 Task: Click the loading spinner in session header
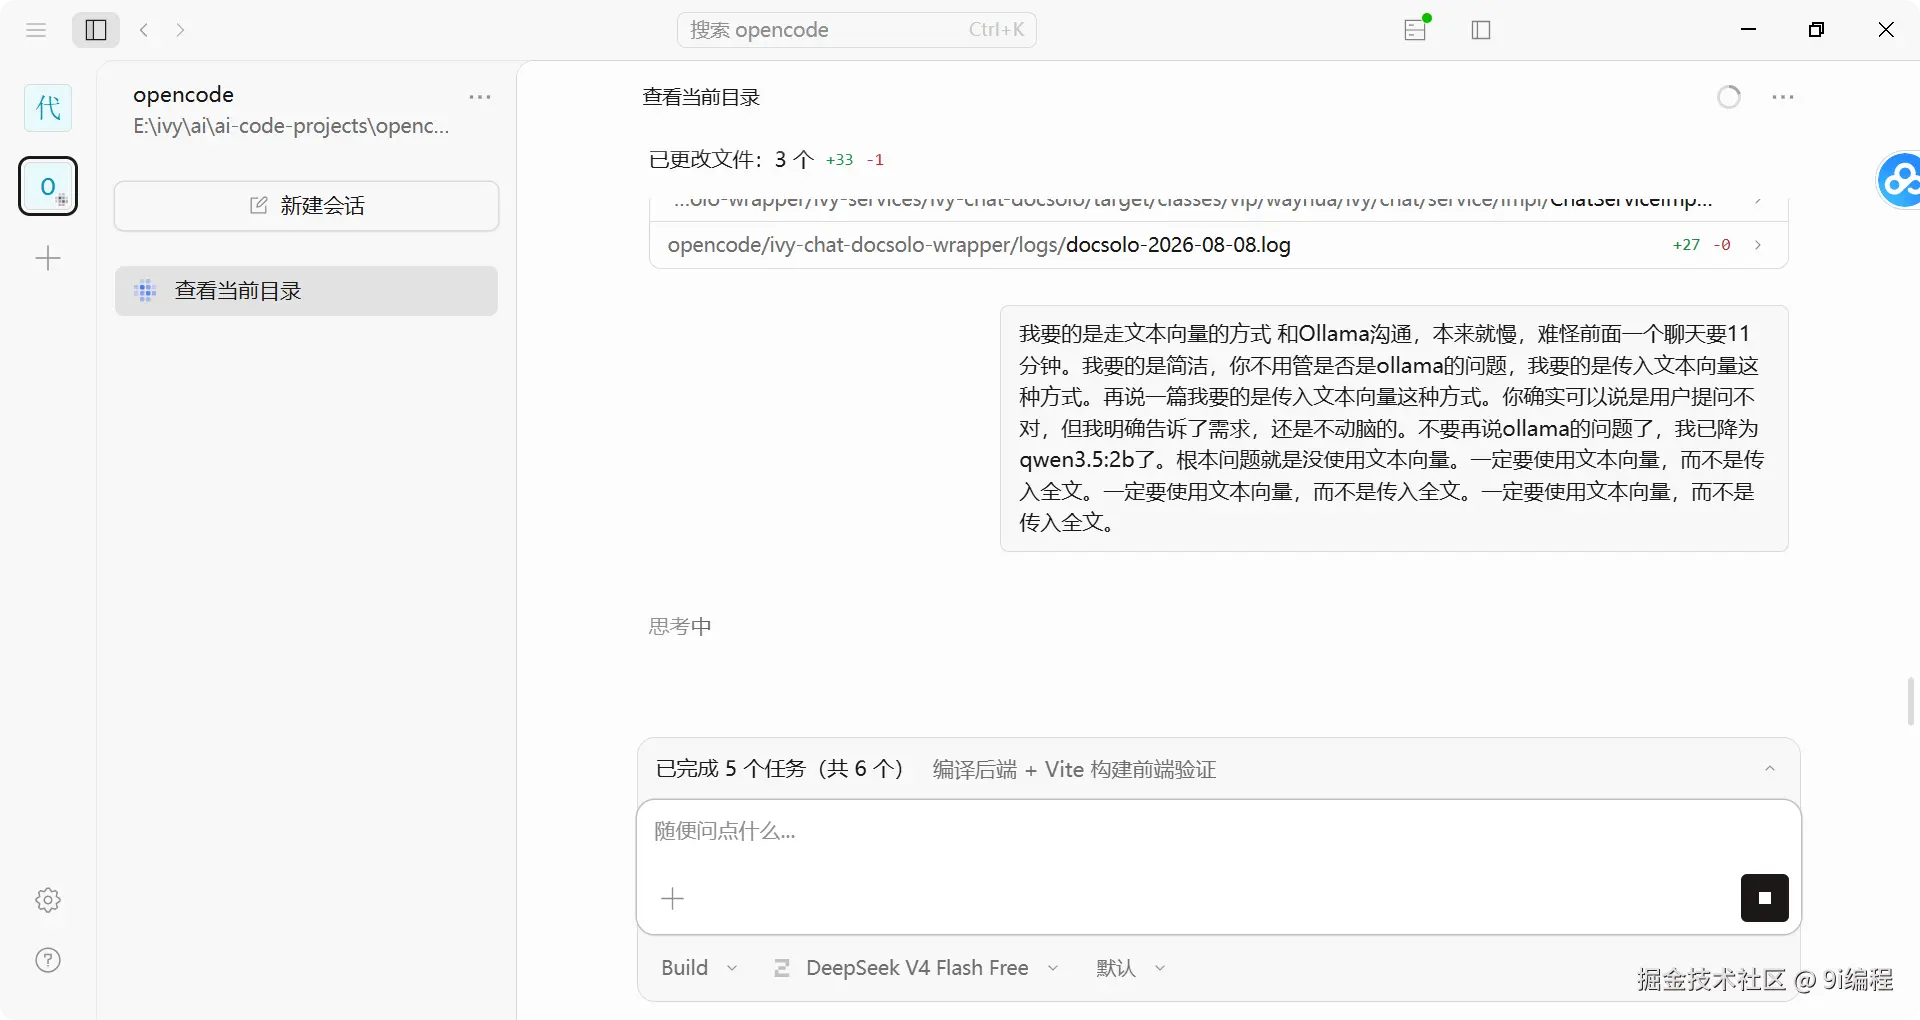1729,97
